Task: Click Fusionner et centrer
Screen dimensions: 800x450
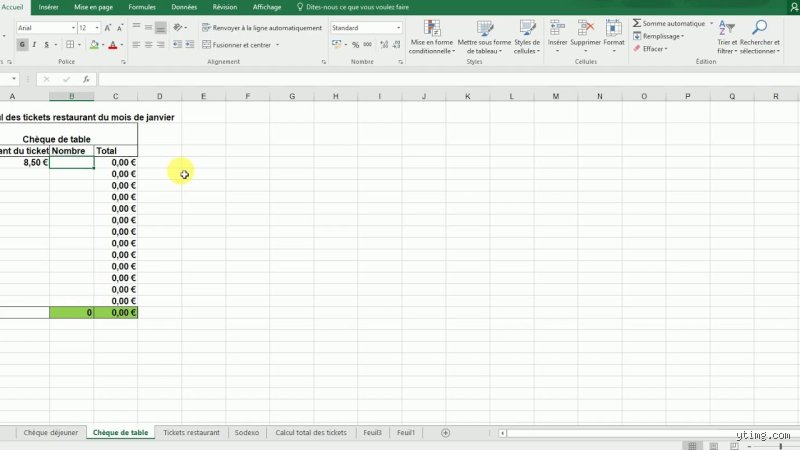Action: point(237,45)
